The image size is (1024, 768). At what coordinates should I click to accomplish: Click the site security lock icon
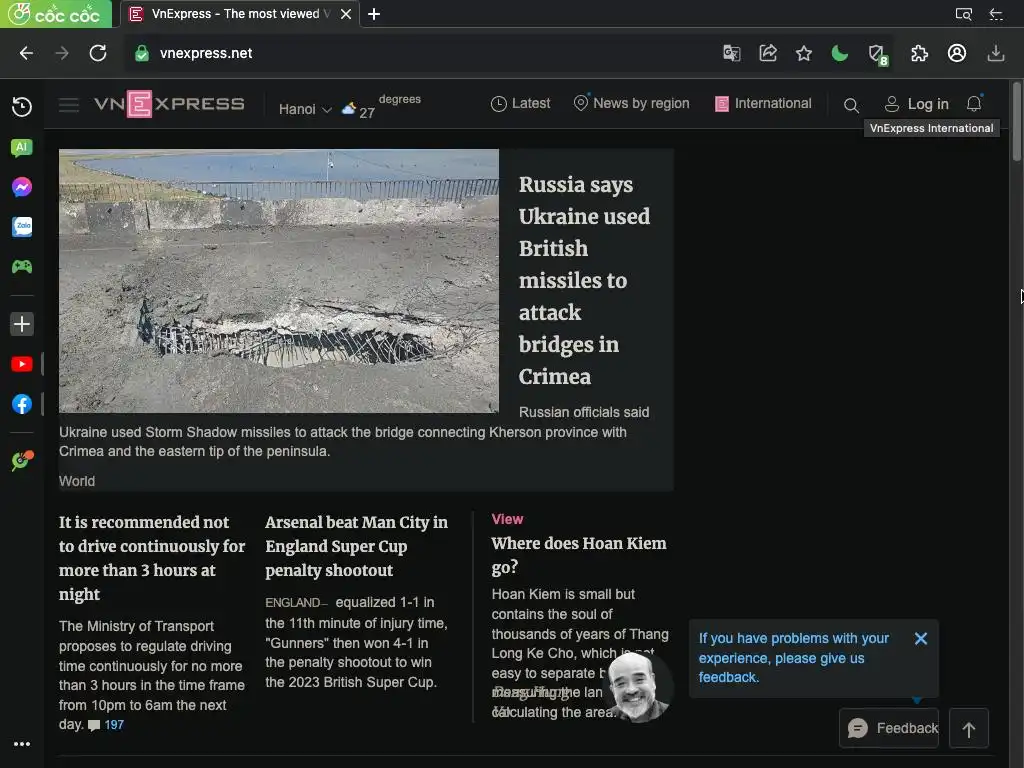click(142, 54)
